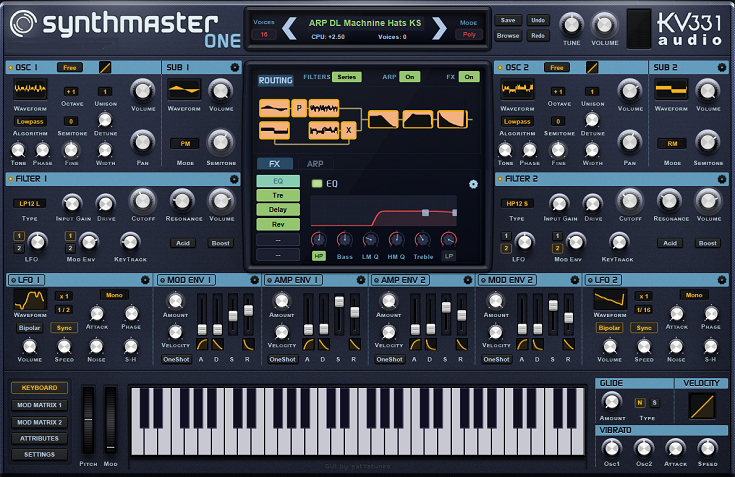This screenshot has width=735, height=477.
Task: Open the LFO 2 settings gear
Action: coord(722,280)
